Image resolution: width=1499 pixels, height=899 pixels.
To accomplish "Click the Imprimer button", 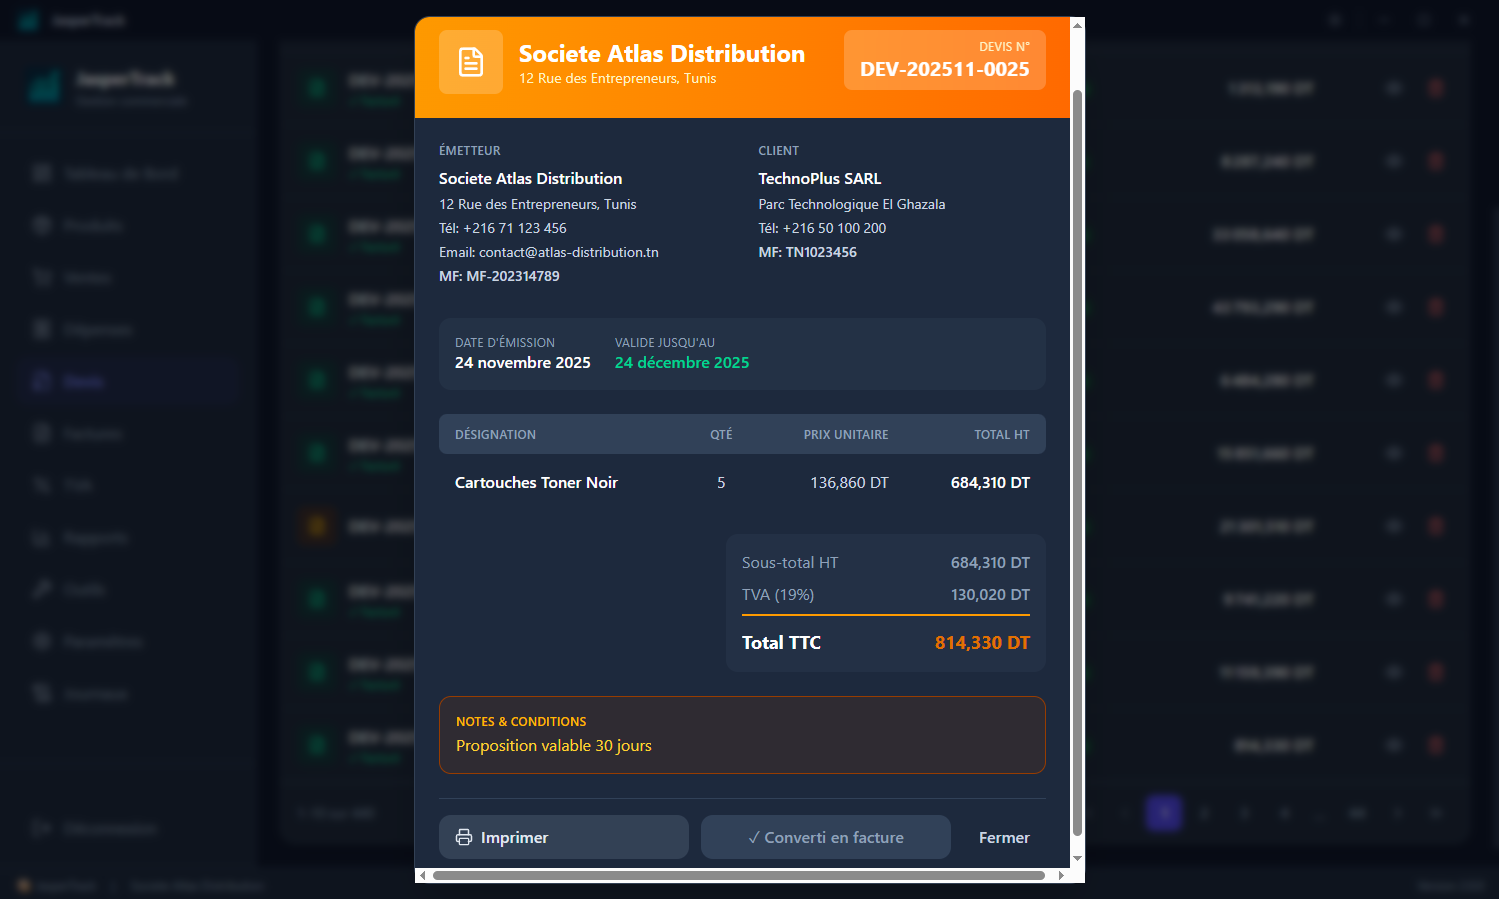I will point(564,837).
